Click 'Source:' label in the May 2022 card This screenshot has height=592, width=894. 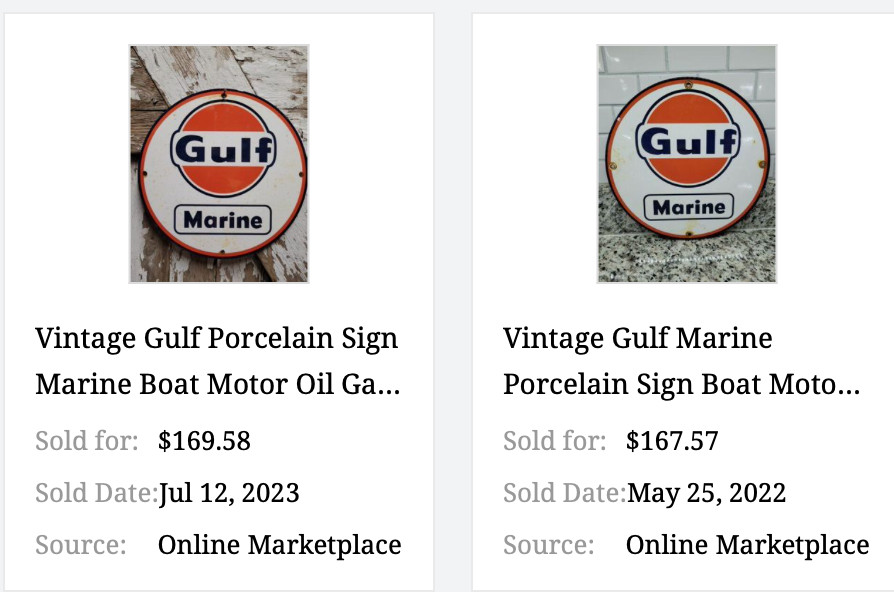pyautogui.click(x=549, y=545)
